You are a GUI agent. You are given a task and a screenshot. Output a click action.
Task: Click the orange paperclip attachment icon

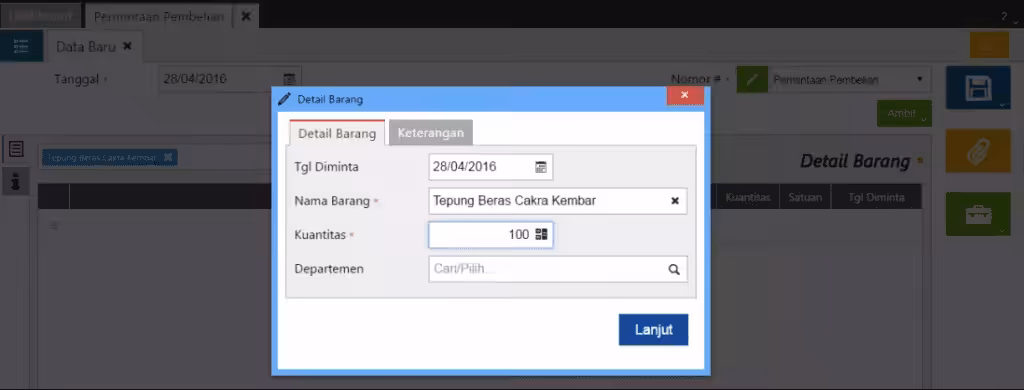click(x=978, y=151)
